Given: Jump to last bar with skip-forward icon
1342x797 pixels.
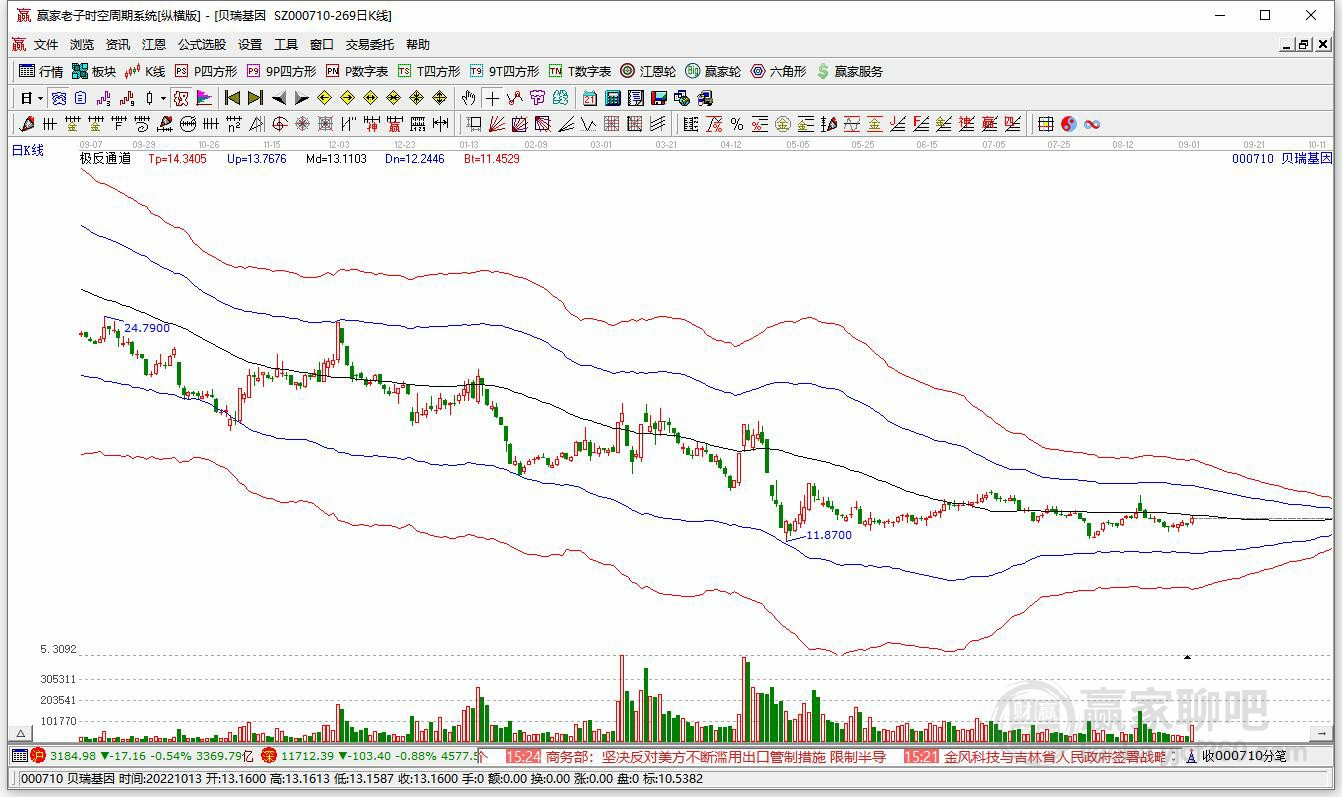Looking at the screenshot, I should [x=255, y=98].
